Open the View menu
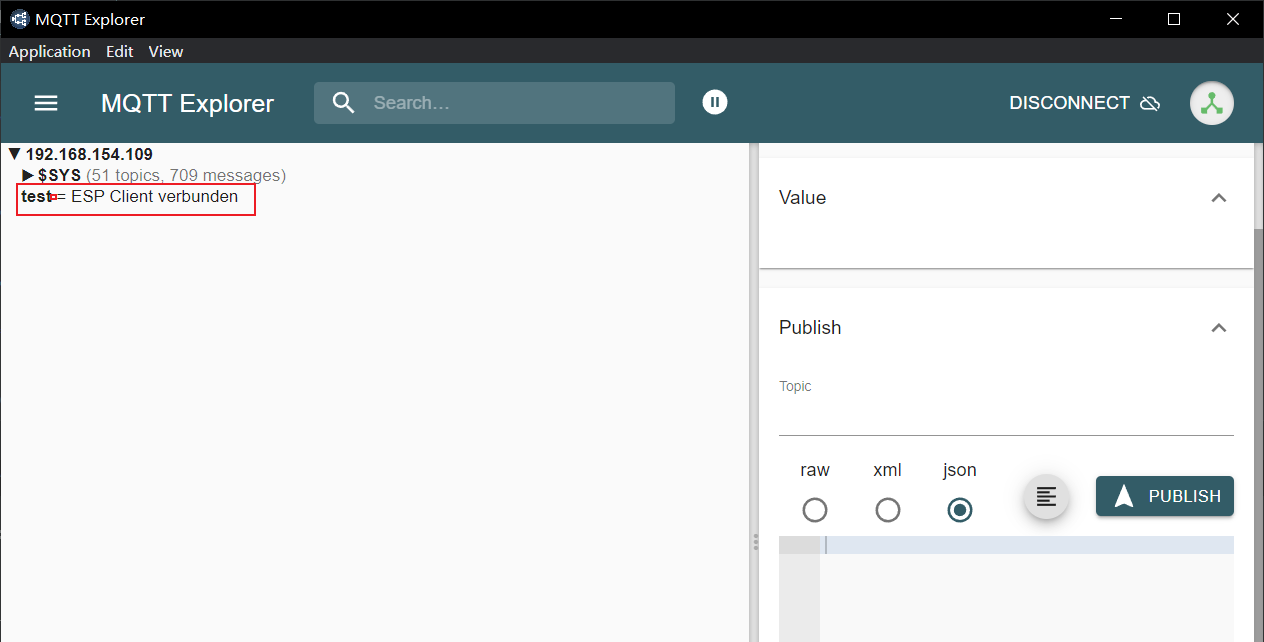1264x642 pixels. pos(166,51)
